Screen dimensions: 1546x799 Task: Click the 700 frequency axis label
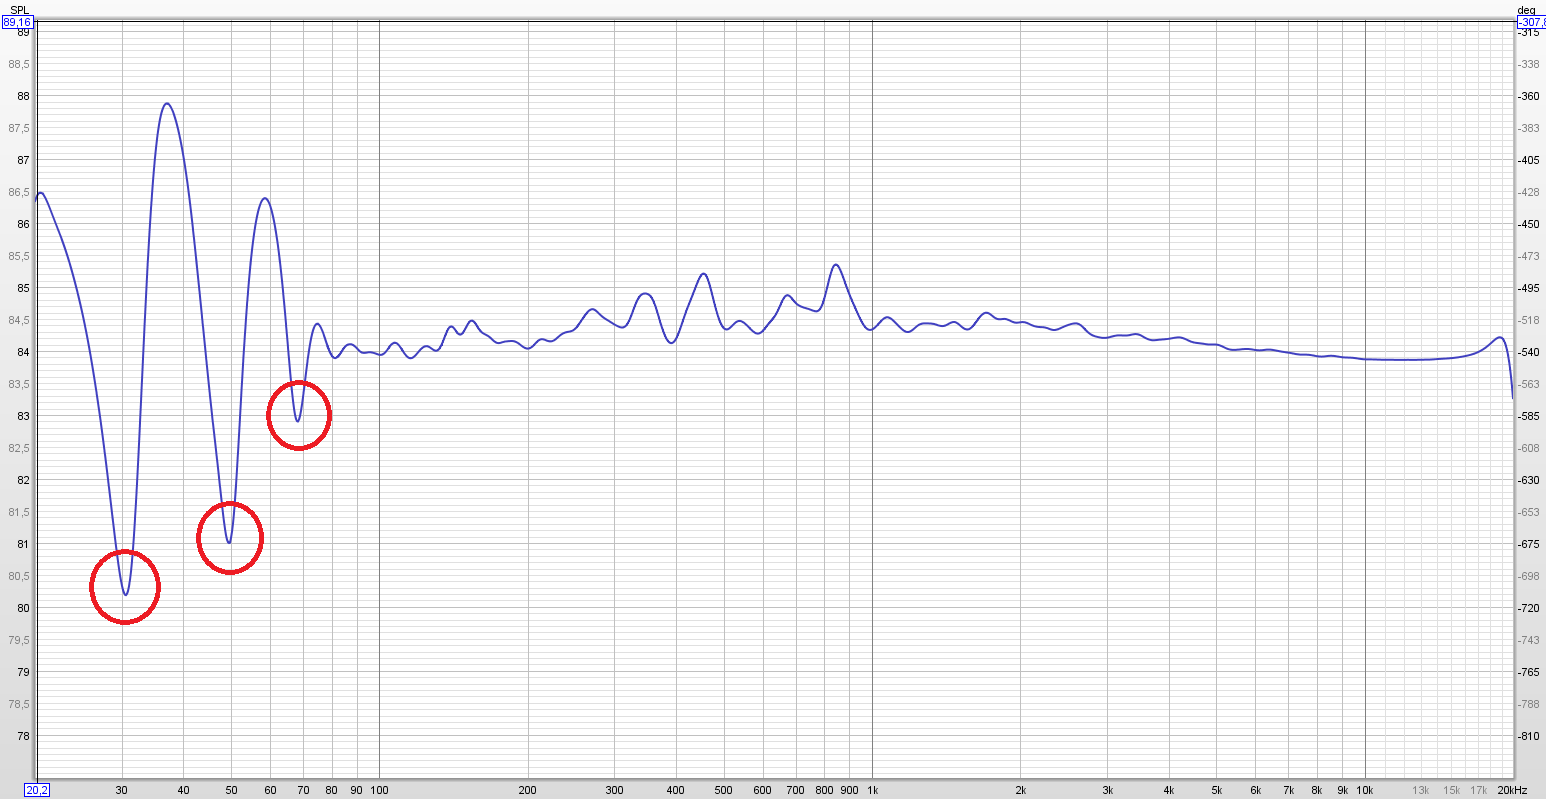click(x=795, y=790)
